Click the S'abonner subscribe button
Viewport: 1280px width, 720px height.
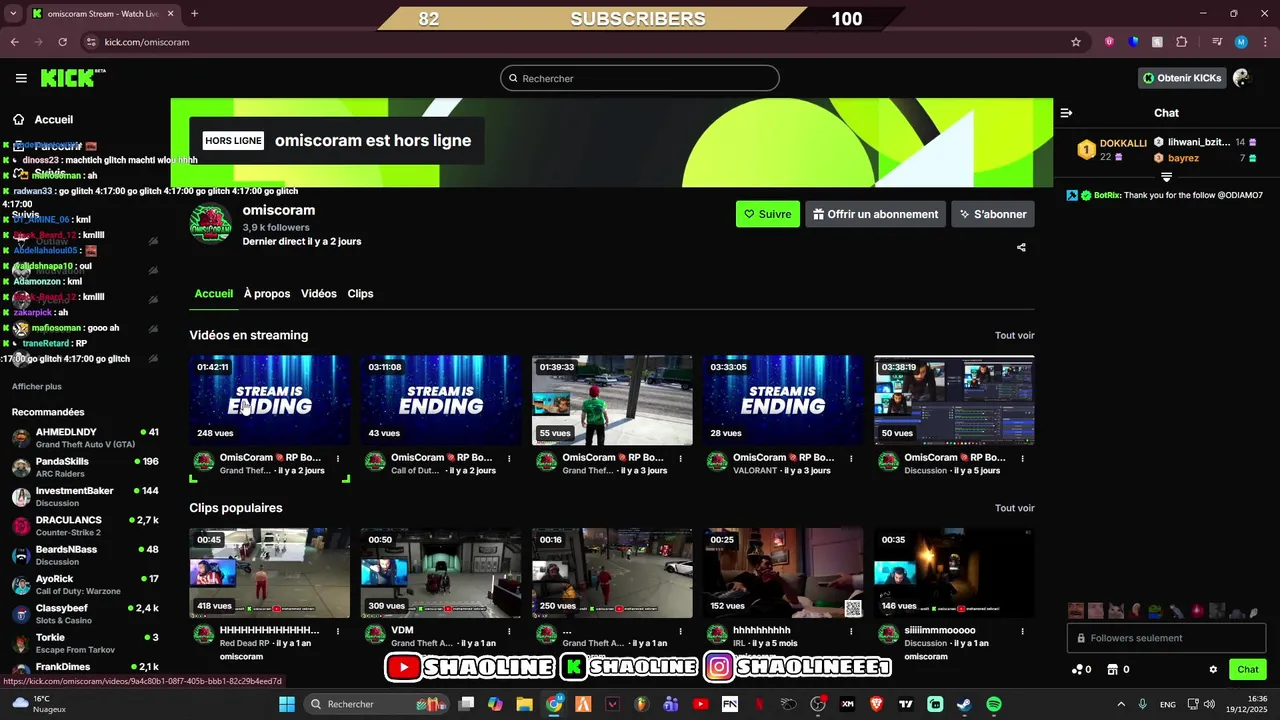993,214
